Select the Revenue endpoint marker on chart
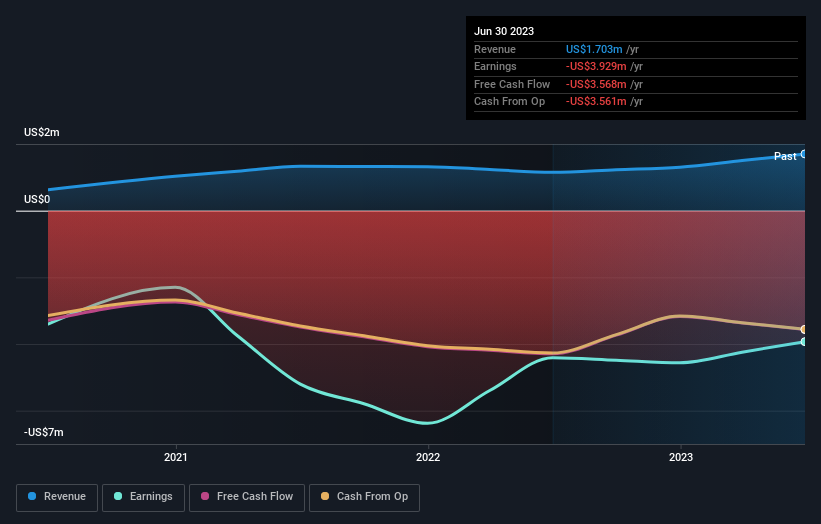 [x=804, y=154]
